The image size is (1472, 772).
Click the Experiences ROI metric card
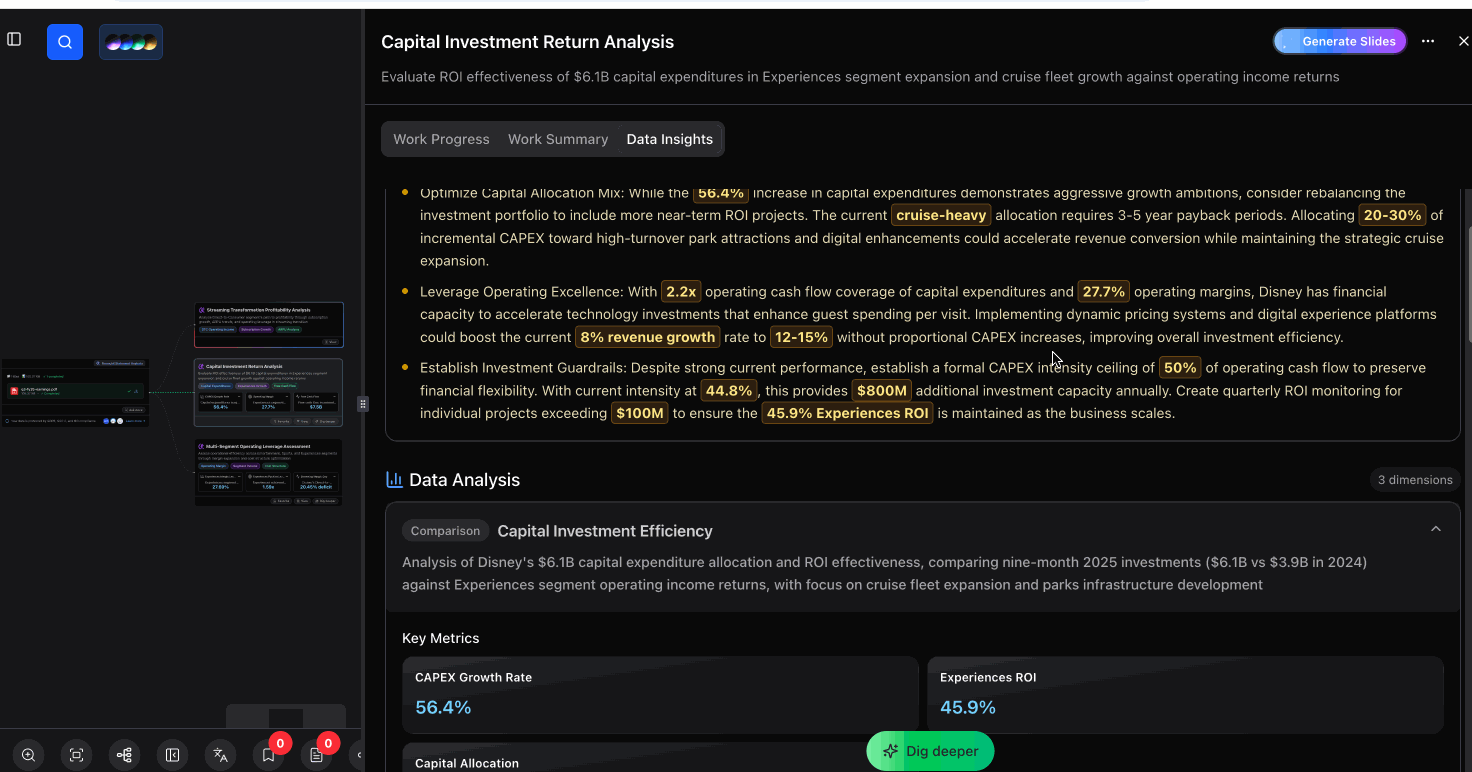[x=1185, y=694]
